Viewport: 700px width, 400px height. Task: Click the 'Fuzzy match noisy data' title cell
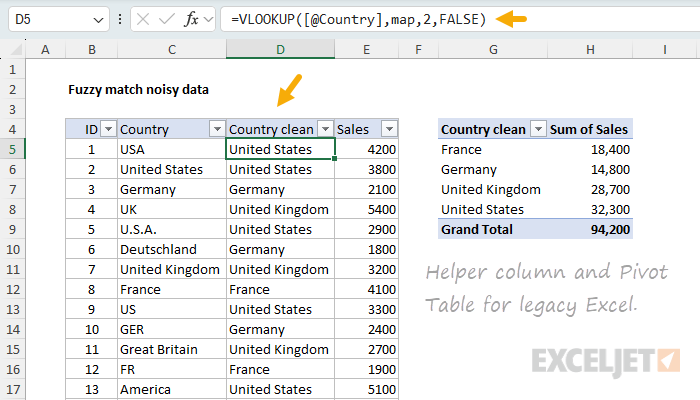point(138,89)
